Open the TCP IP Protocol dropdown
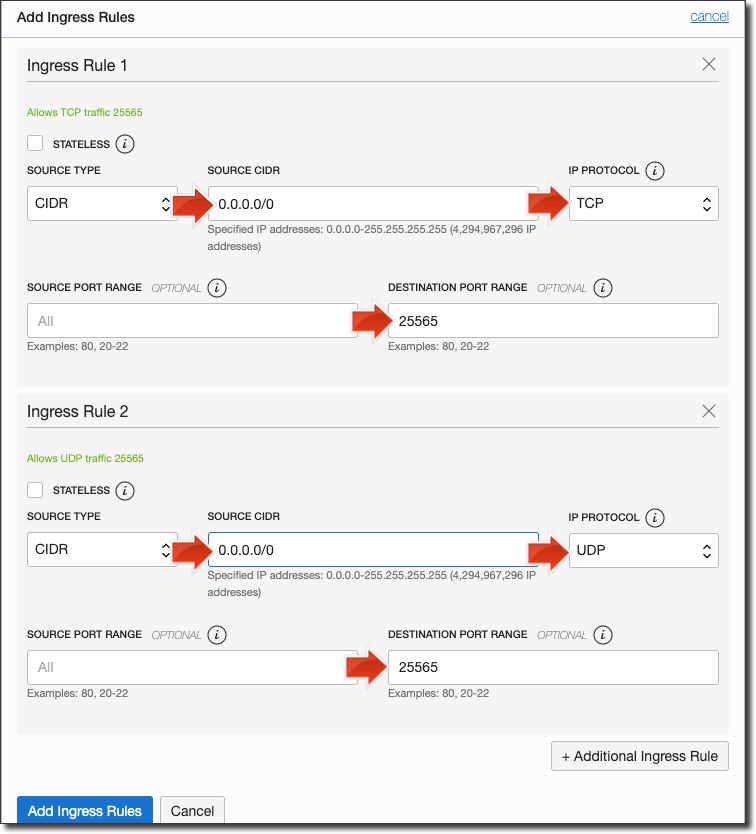Screen dimensions: 756x834 pyautogui.click(x=643, y=204)
